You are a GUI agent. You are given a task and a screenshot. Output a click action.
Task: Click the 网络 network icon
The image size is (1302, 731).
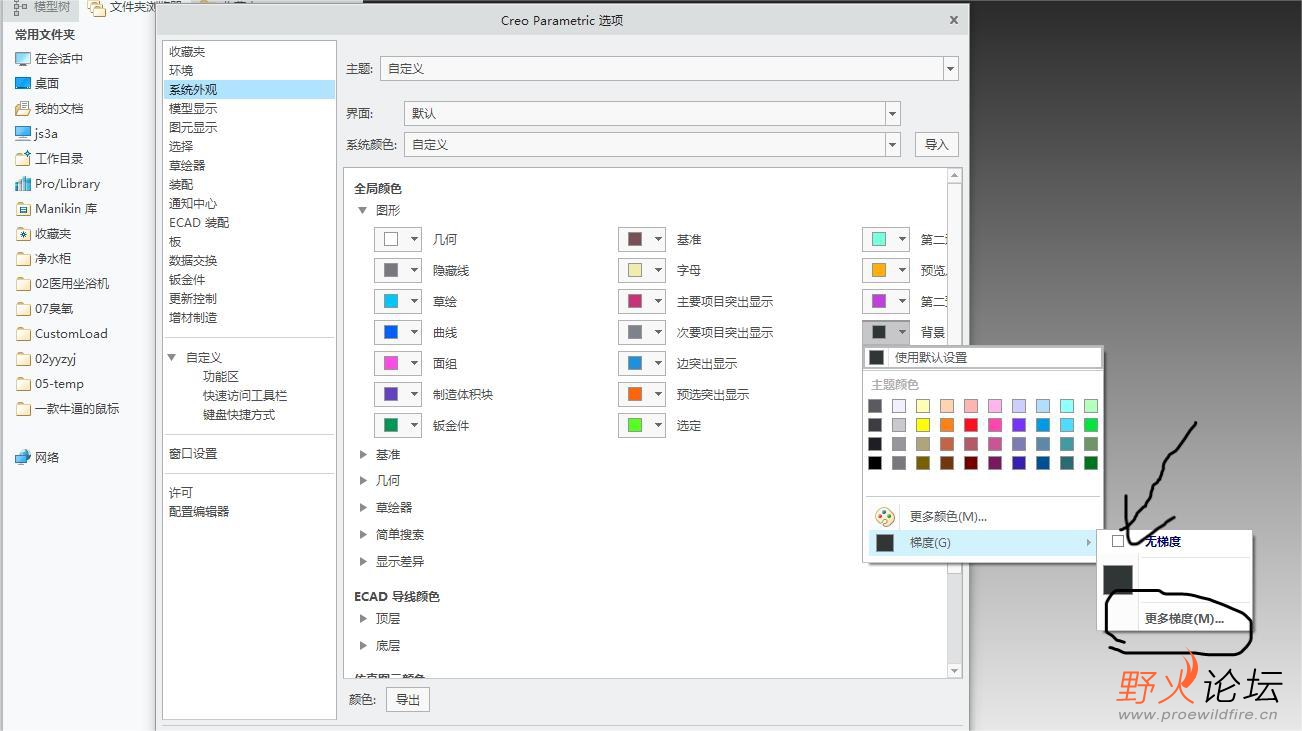(23, 458)
